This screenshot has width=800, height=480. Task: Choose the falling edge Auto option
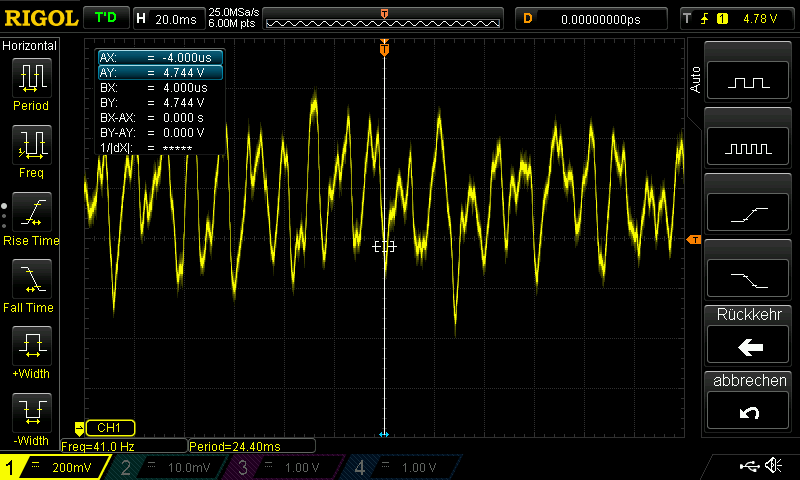pyautogui.click(x=748, y=279)
